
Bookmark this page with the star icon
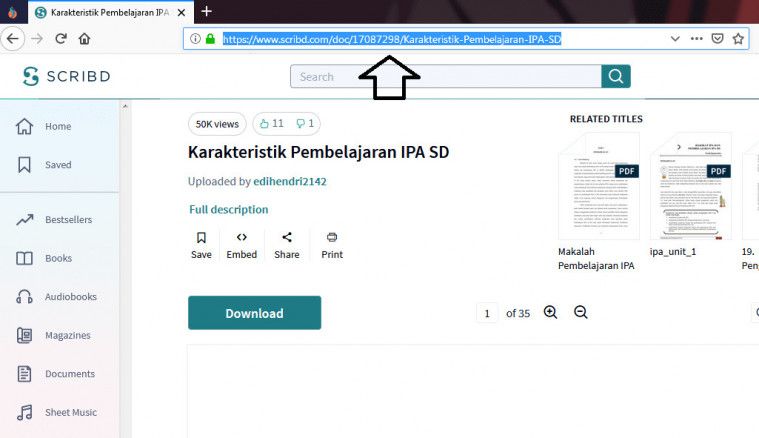(x=738, y=39)
